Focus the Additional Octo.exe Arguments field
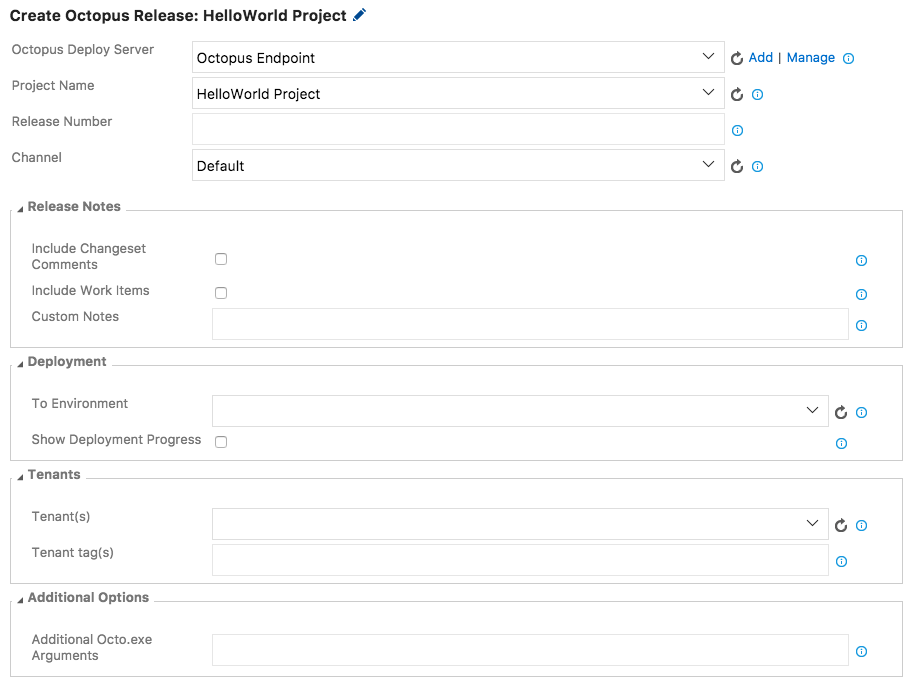909x682 pixels. coord(530,650)
